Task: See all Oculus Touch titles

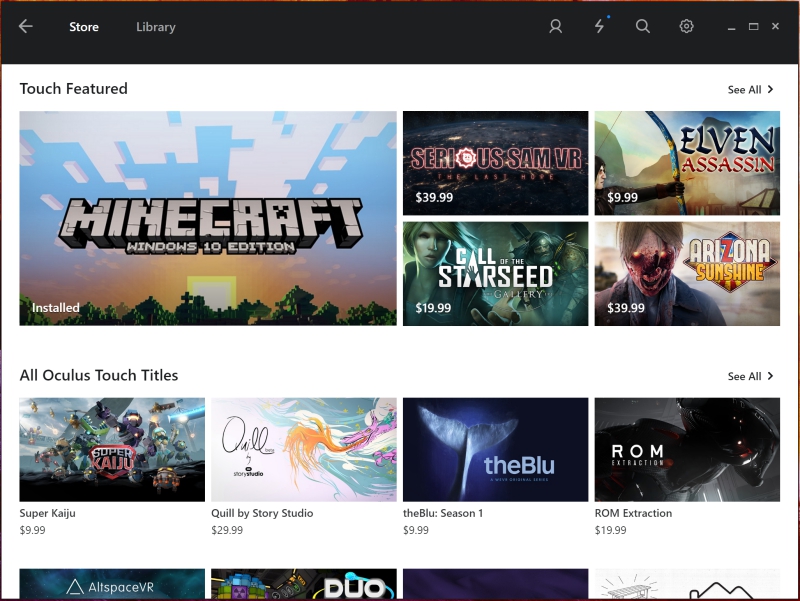Action: click(x=751, y=377)
